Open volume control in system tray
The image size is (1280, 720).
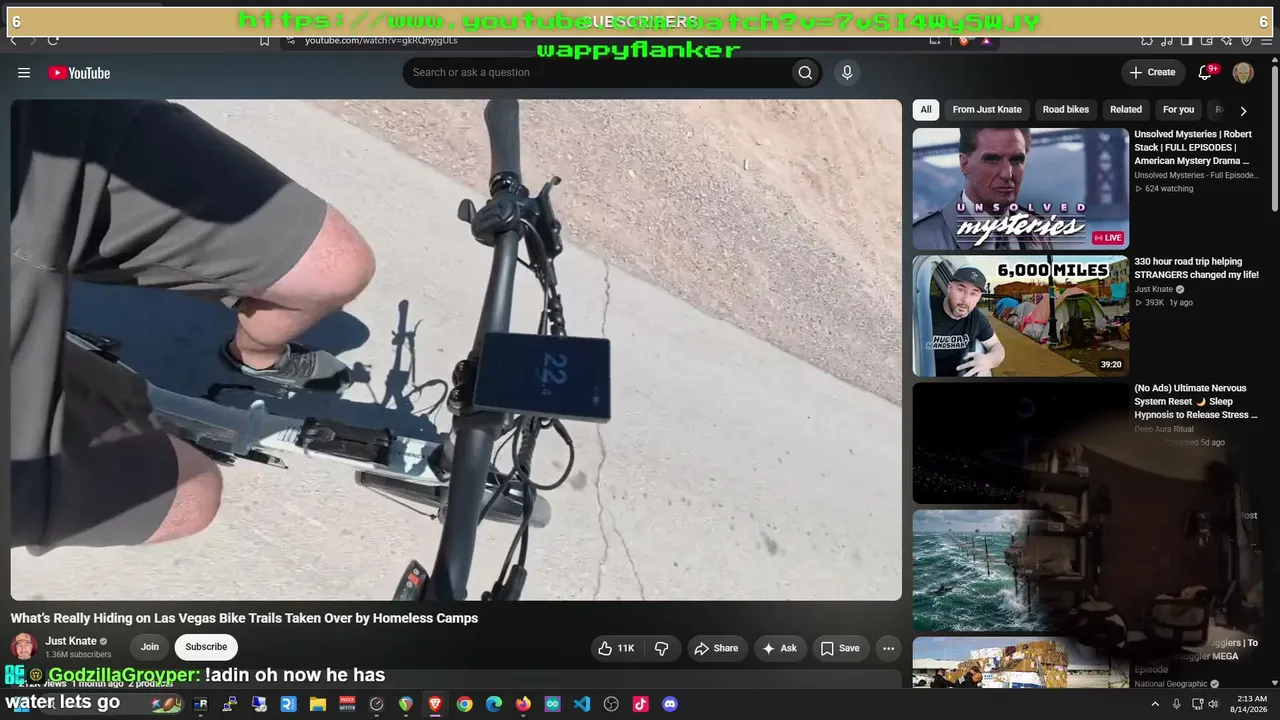coord(1214,704)
